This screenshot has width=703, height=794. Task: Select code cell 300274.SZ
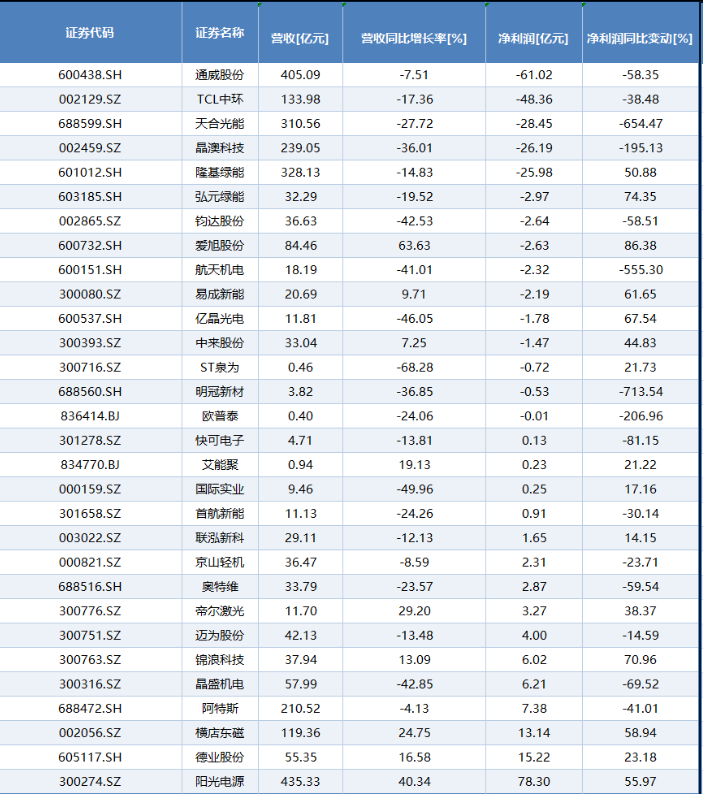click(x=90, y=781)
